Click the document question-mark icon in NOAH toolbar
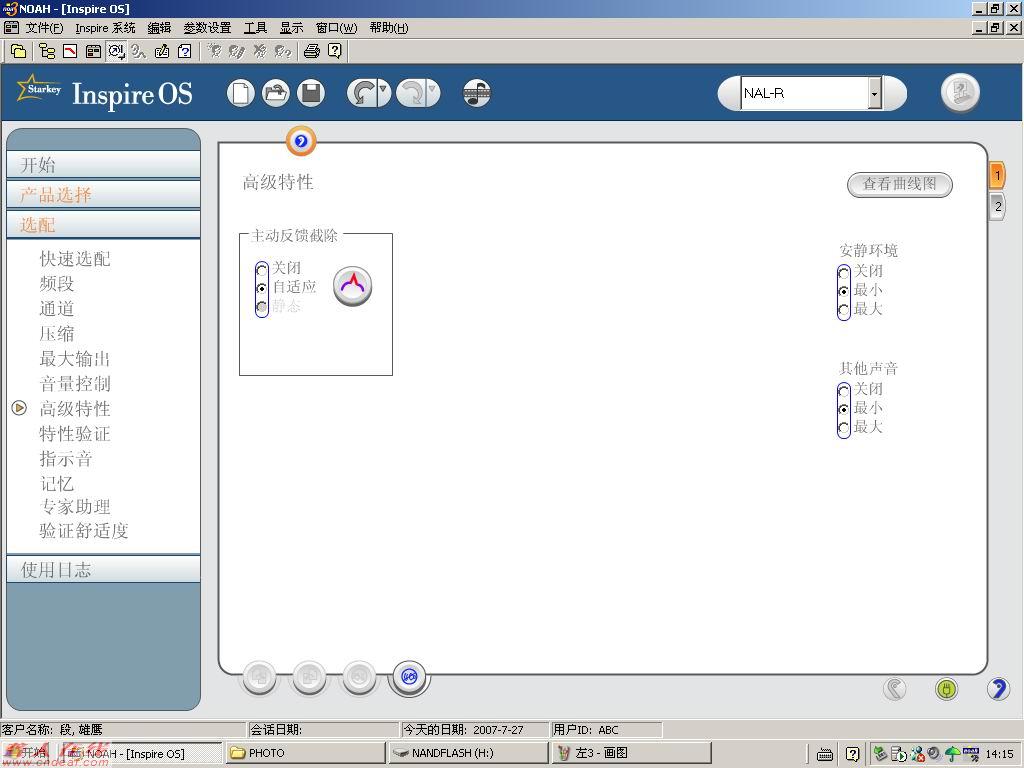The image size is (1024, 768). [x=185, y=51]
